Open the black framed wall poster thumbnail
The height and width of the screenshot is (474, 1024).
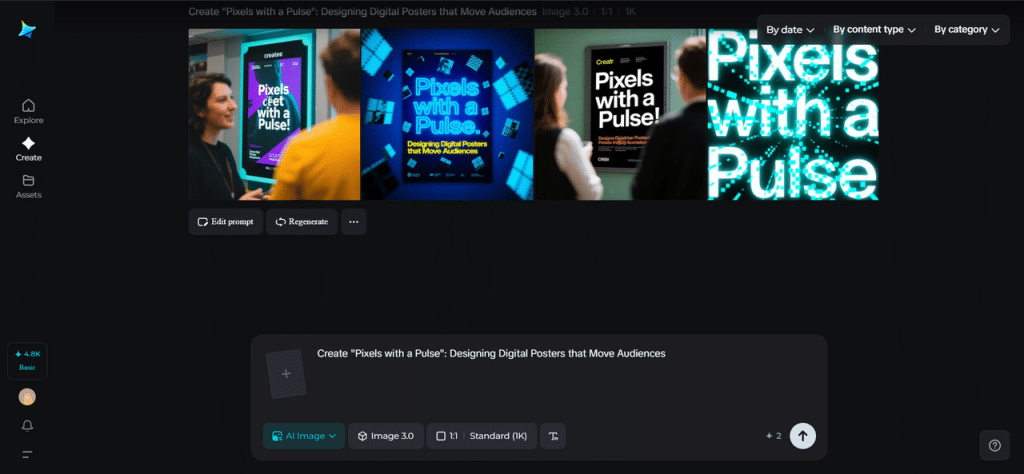click(620, 114)
